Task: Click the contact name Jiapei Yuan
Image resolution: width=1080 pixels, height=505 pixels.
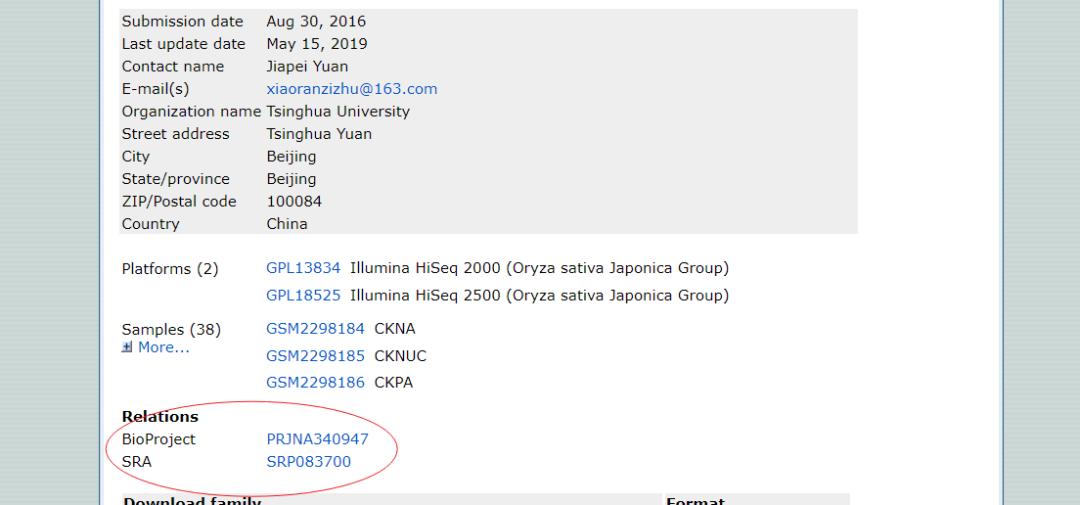Action: 309,66
